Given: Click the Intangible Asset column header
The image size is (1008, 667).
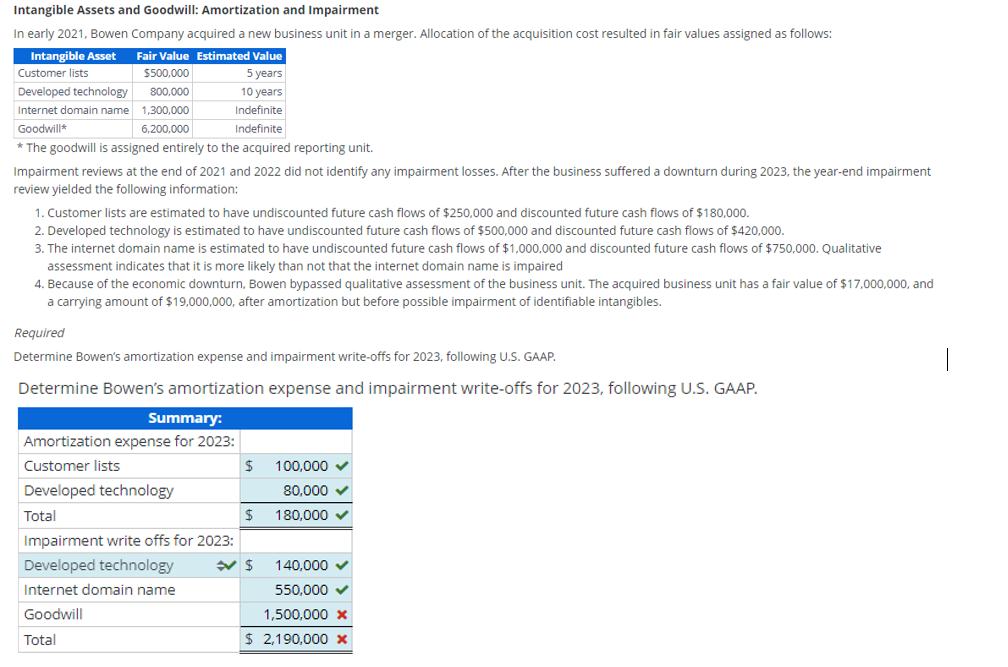Looking at the screenshot, I should coord(73,56).
